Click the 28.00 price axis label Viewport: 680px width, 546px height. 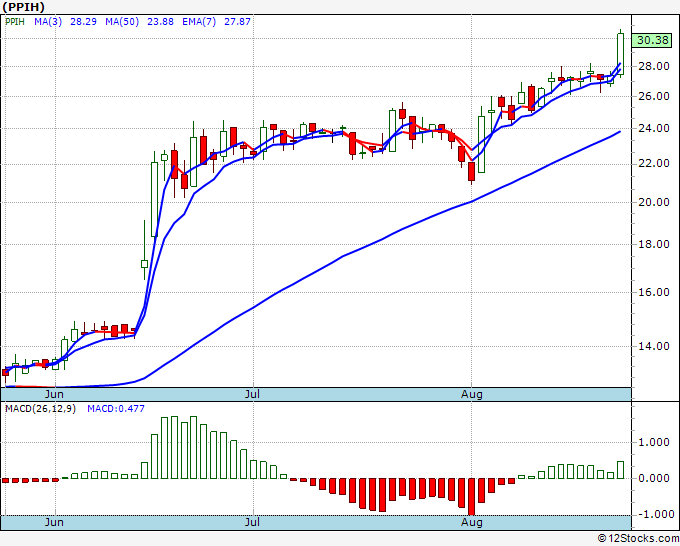[x=653, y=66]
